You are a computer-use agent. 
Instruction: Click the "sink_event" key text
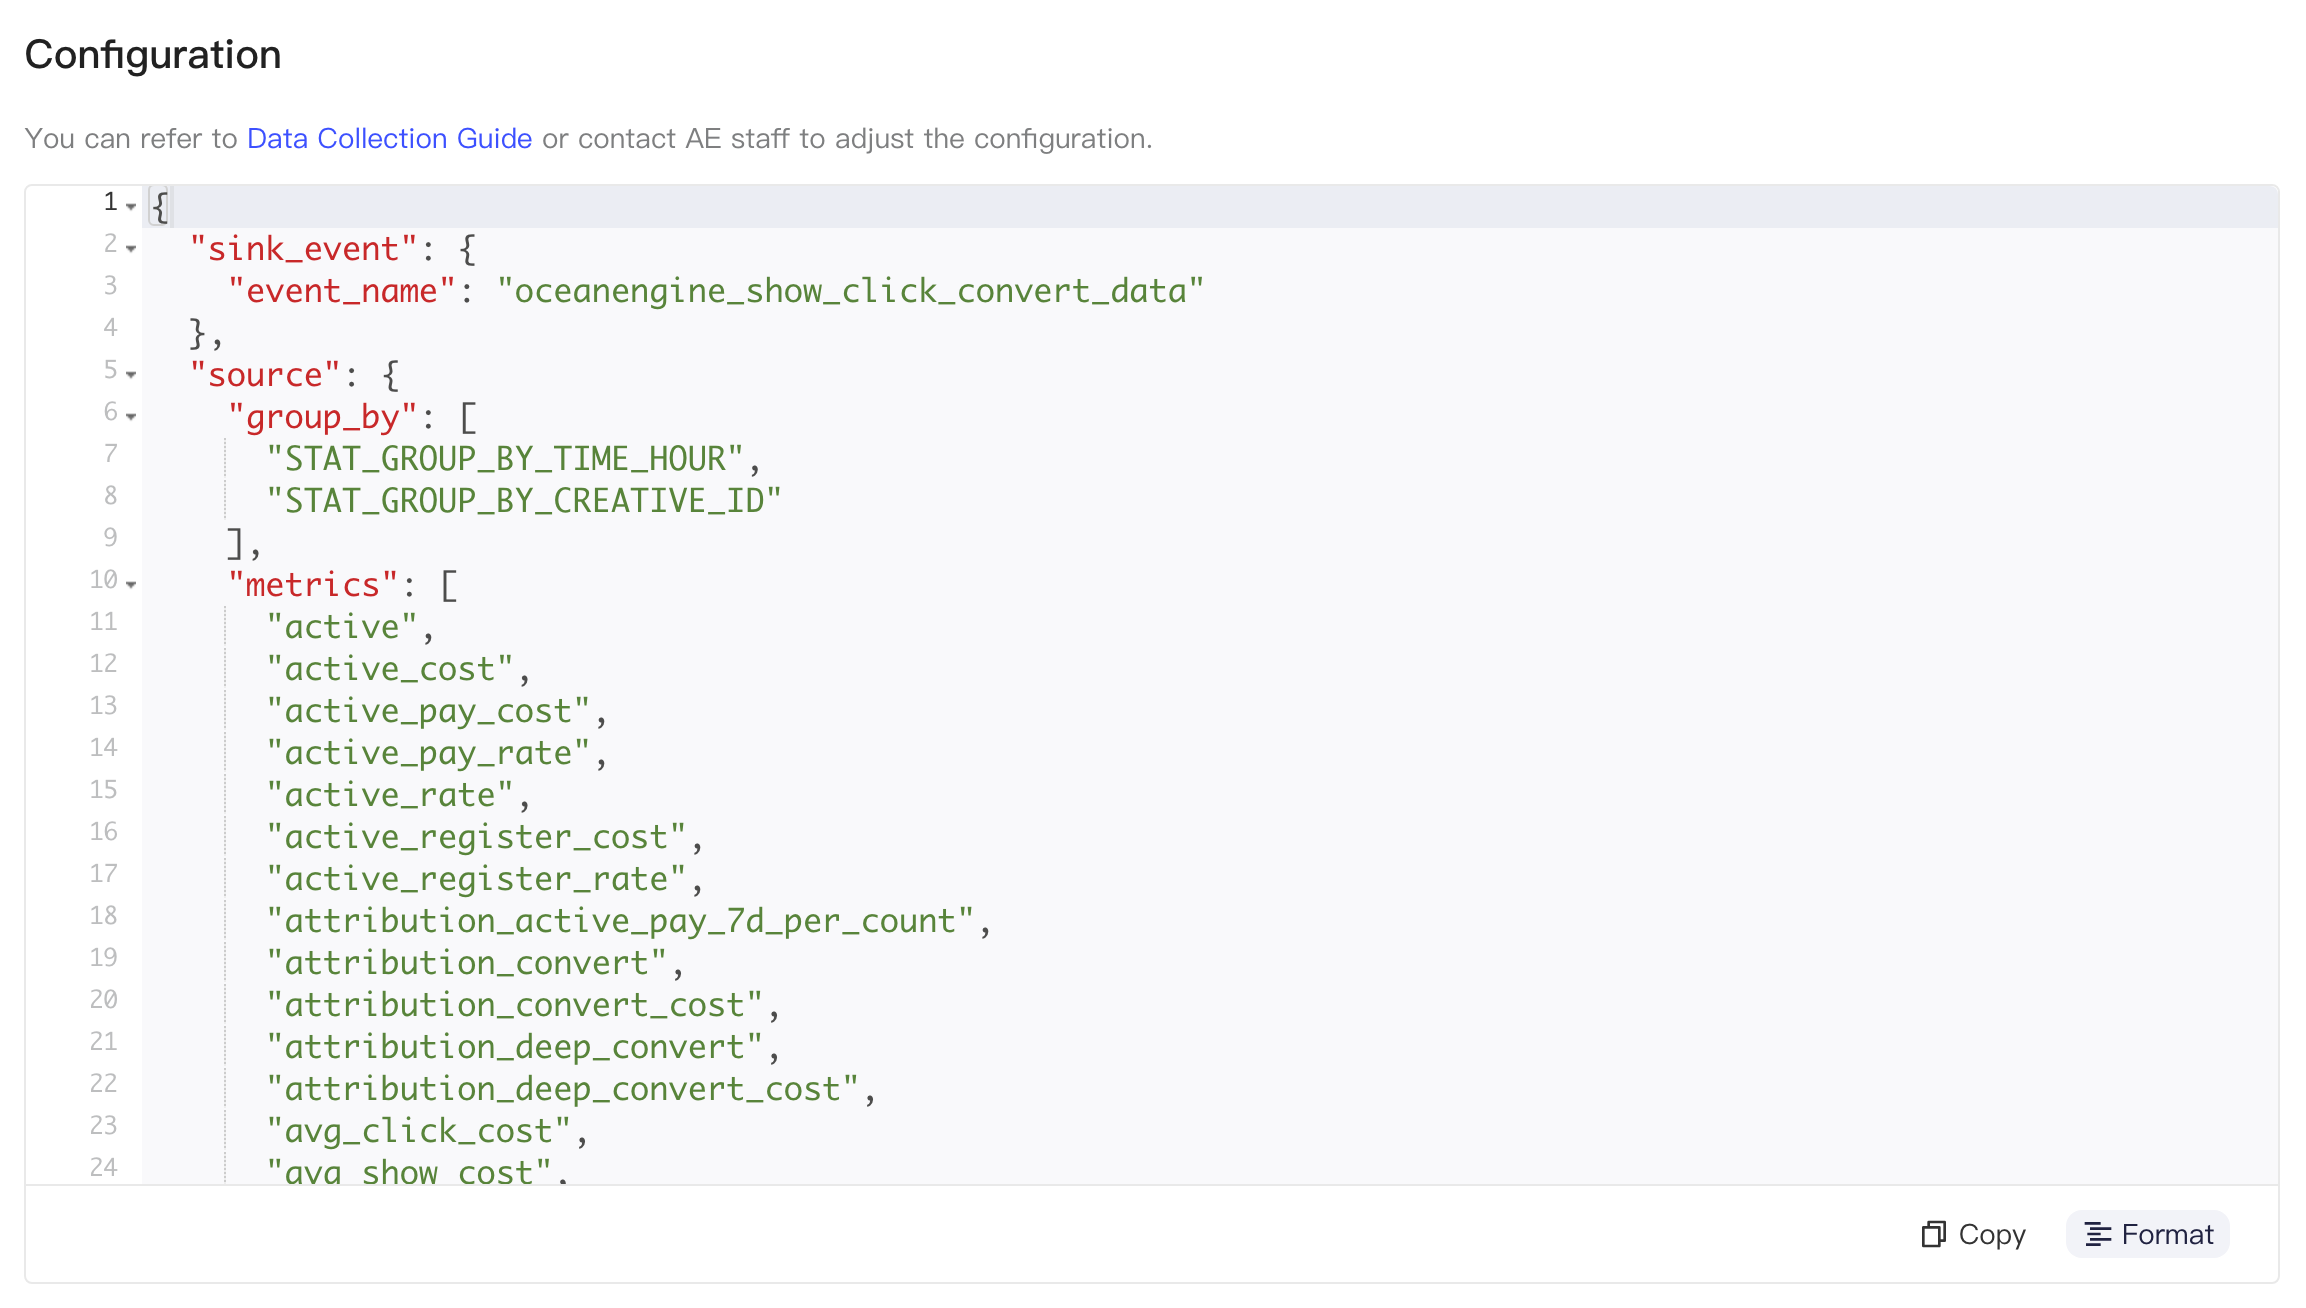(303, 249)
